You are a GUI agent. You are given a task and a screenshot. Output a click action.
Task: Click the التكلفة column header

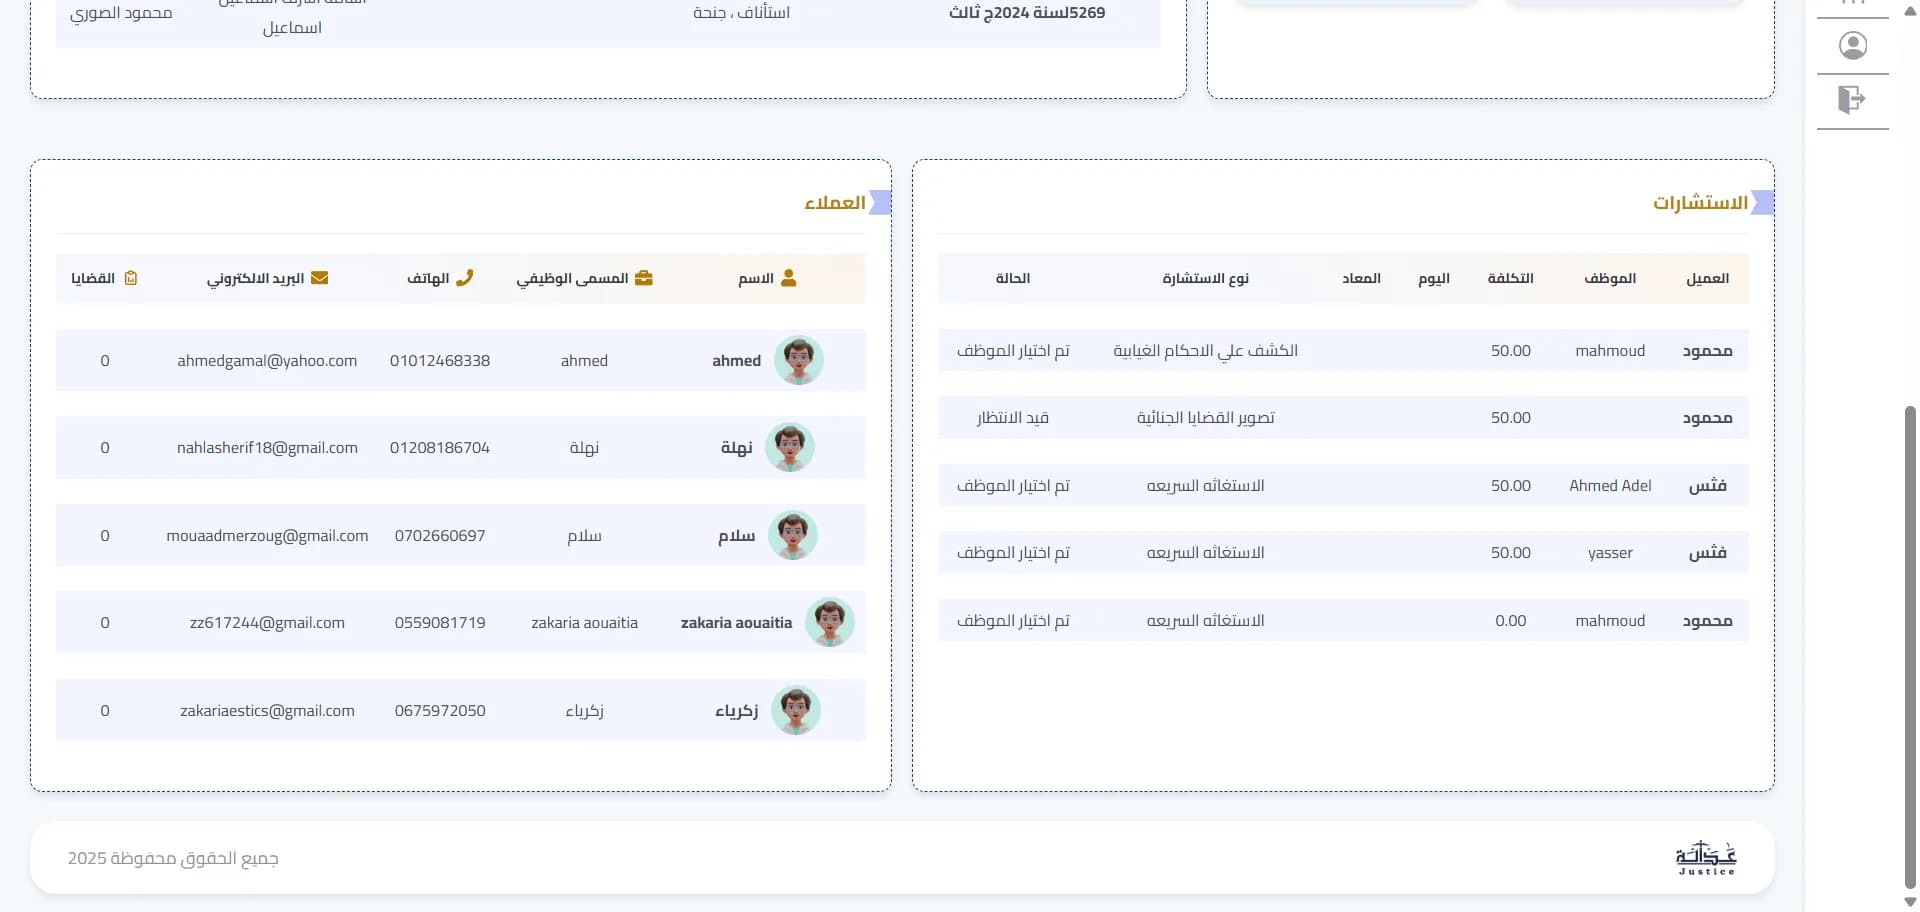click(1510, 278)
